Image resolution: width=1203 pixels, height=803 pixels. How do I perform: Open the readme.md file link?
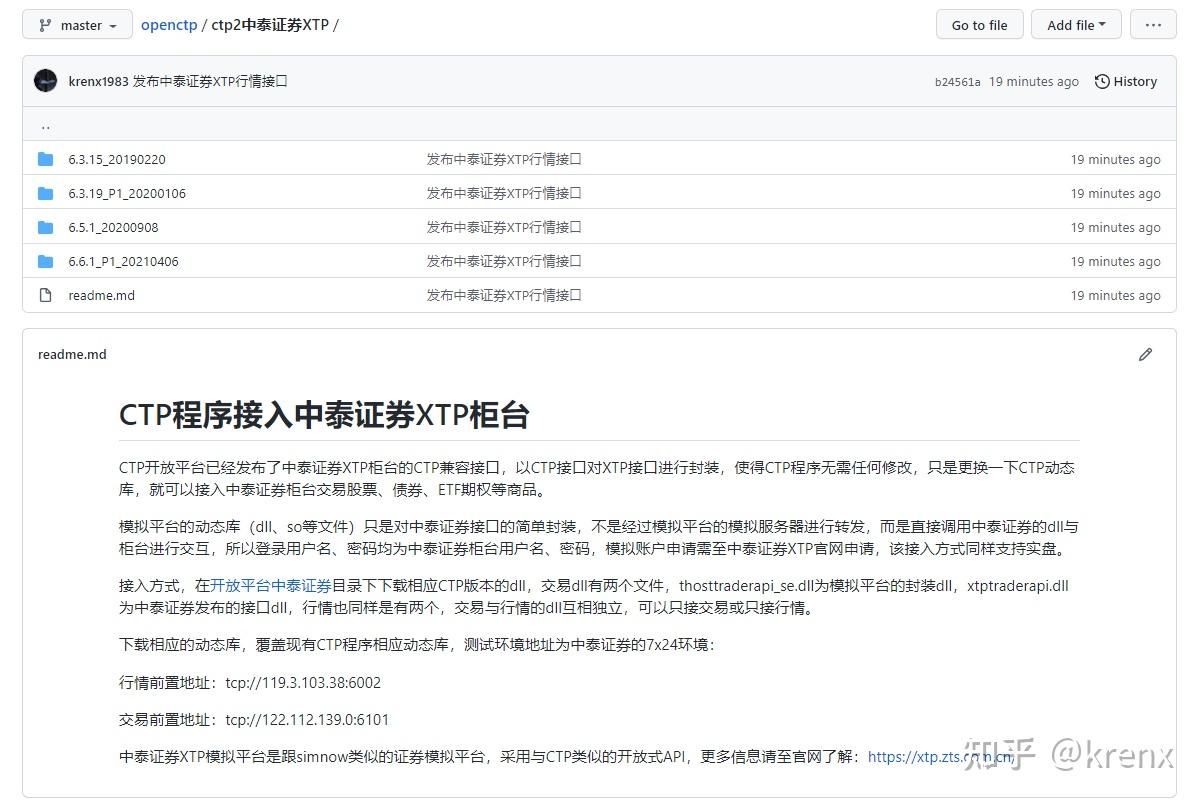[x=101, y=294]
